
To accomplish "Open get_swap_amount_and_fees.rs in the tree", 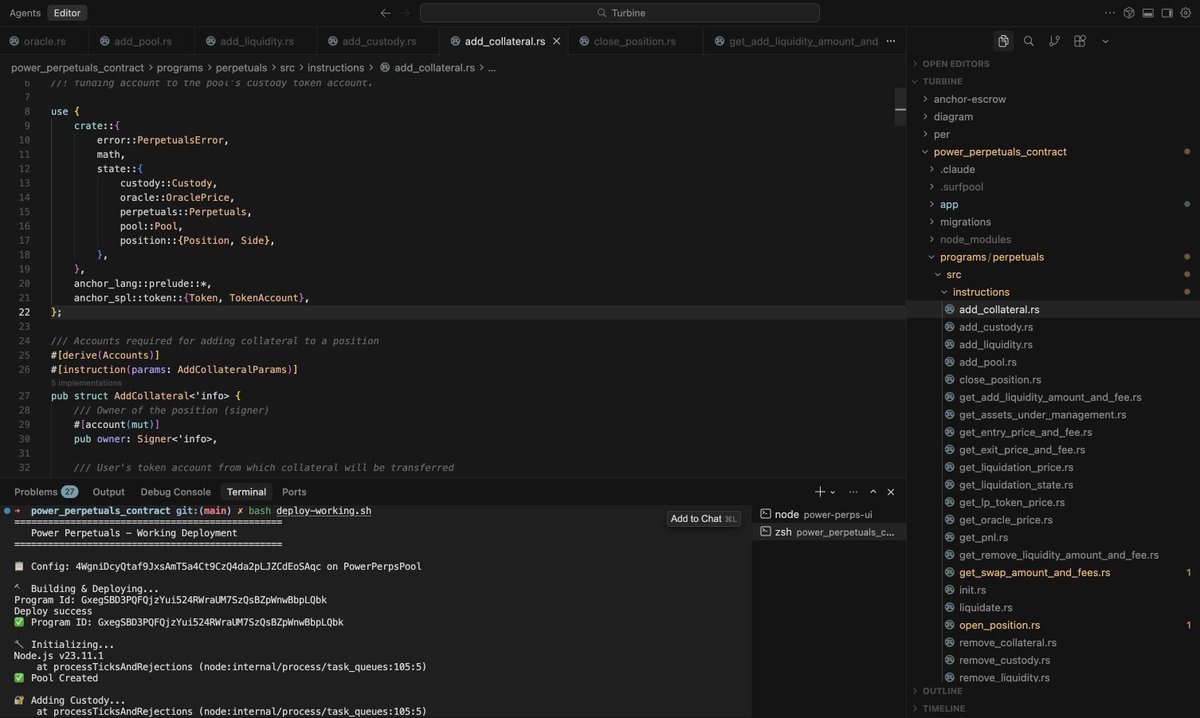I will click(1054, 572).
